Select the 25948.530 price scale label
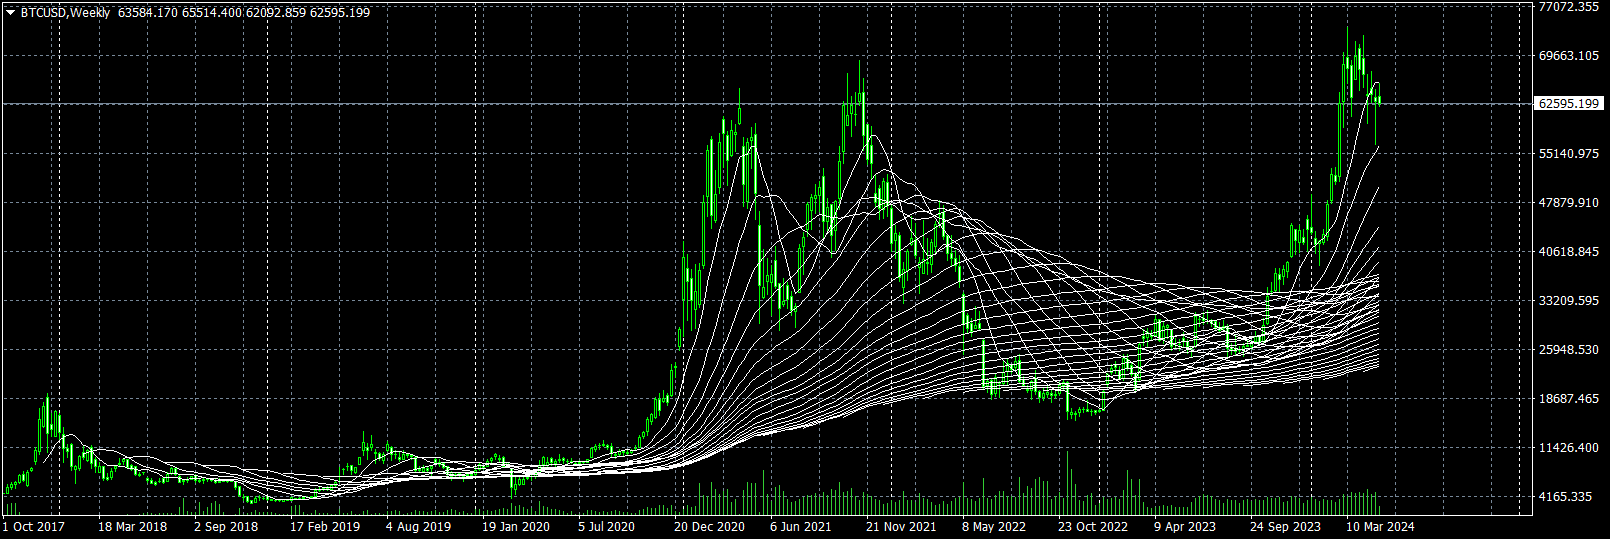 1569,350
